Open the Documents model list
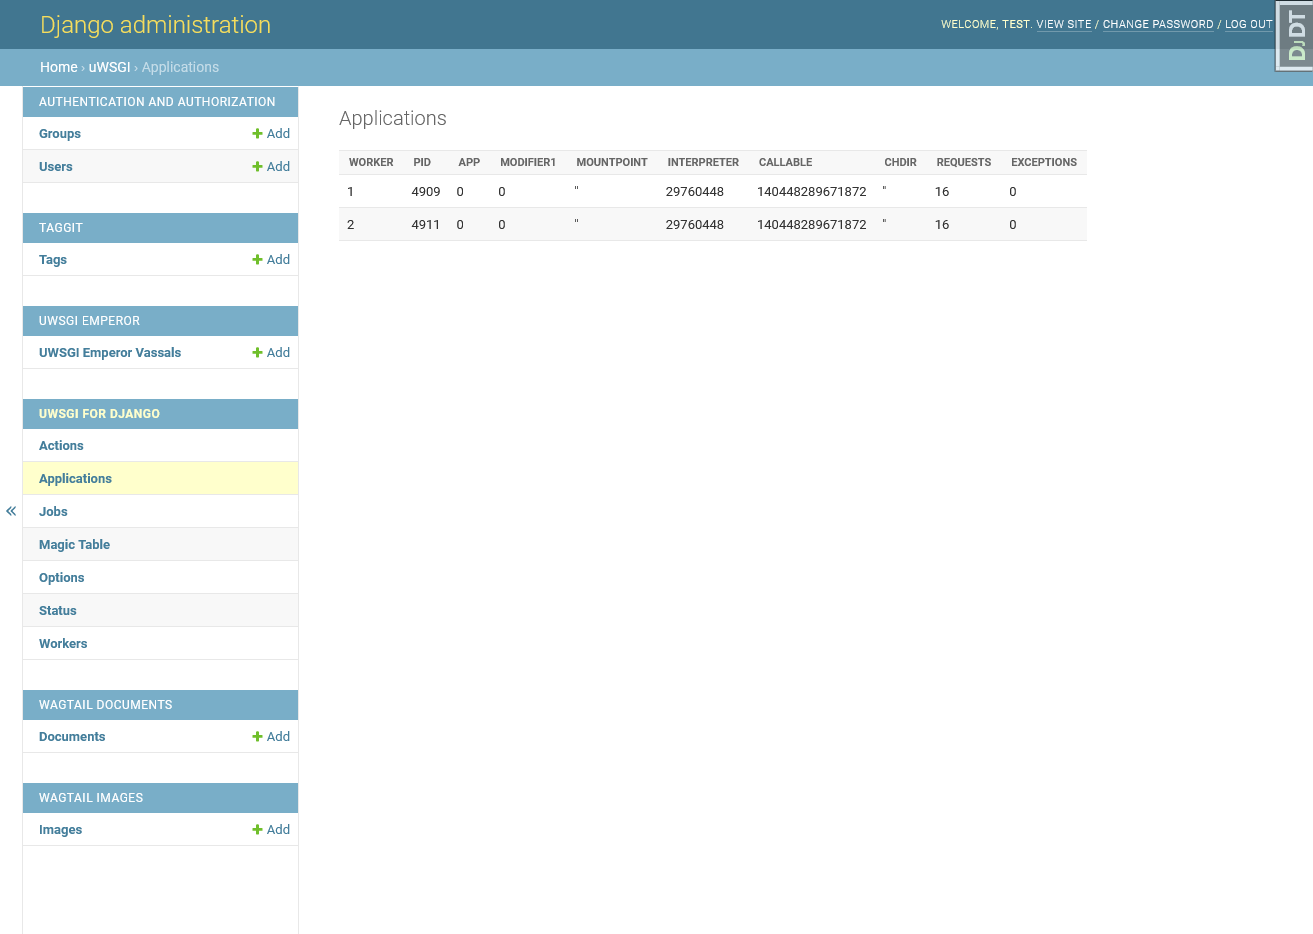The image size is (1313, 934). pyautogui.click(x=72, y=737)
